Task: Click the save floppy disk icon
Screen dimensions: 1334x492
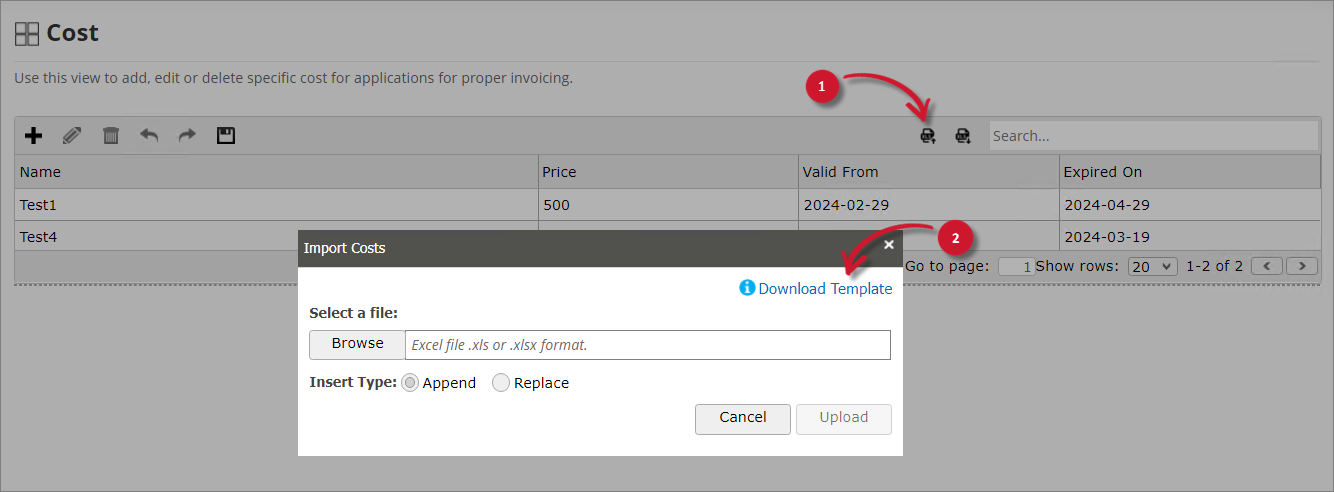Action: 226,135
